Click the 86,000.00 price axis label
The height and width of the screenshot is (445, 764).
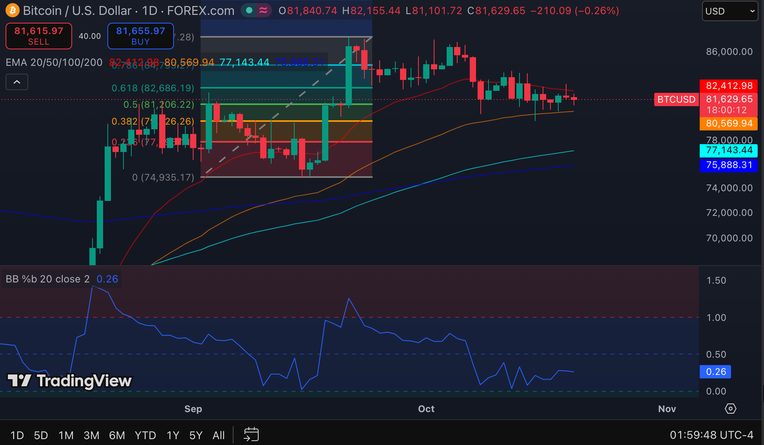click(x=729, y=52)
